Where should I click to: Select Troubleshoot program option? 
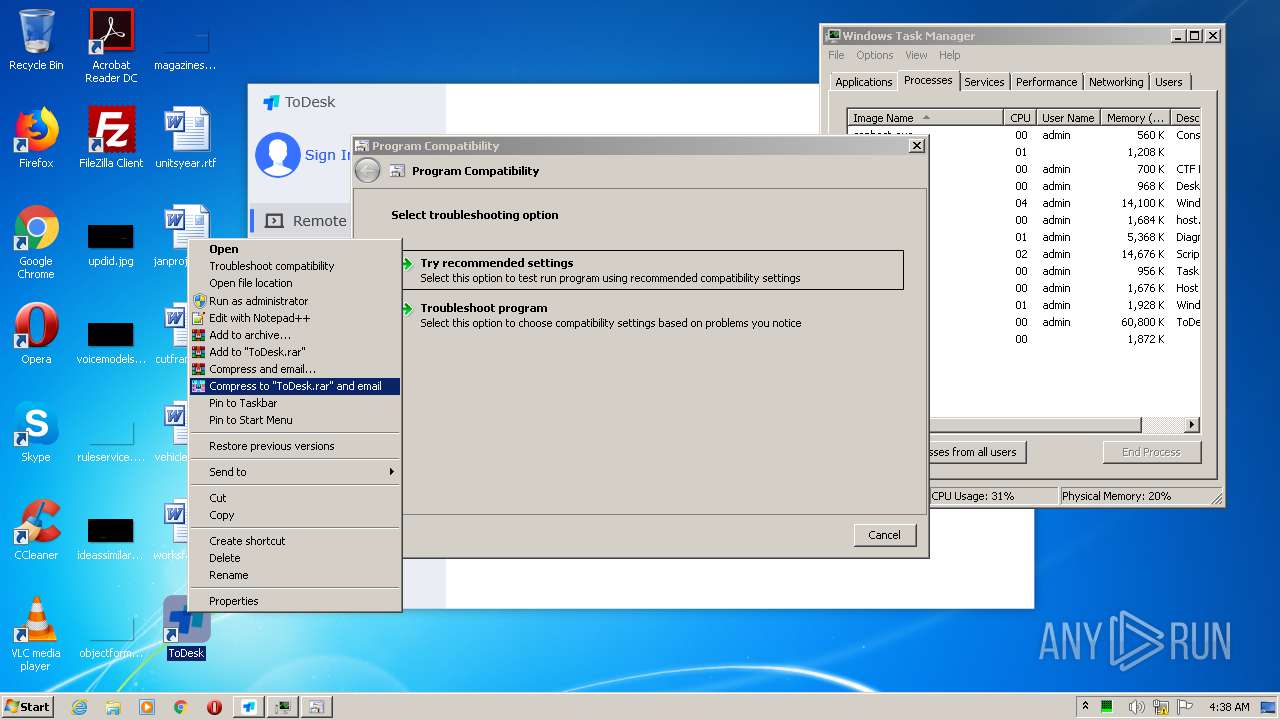pyautogui.click(x=652, y=315)
